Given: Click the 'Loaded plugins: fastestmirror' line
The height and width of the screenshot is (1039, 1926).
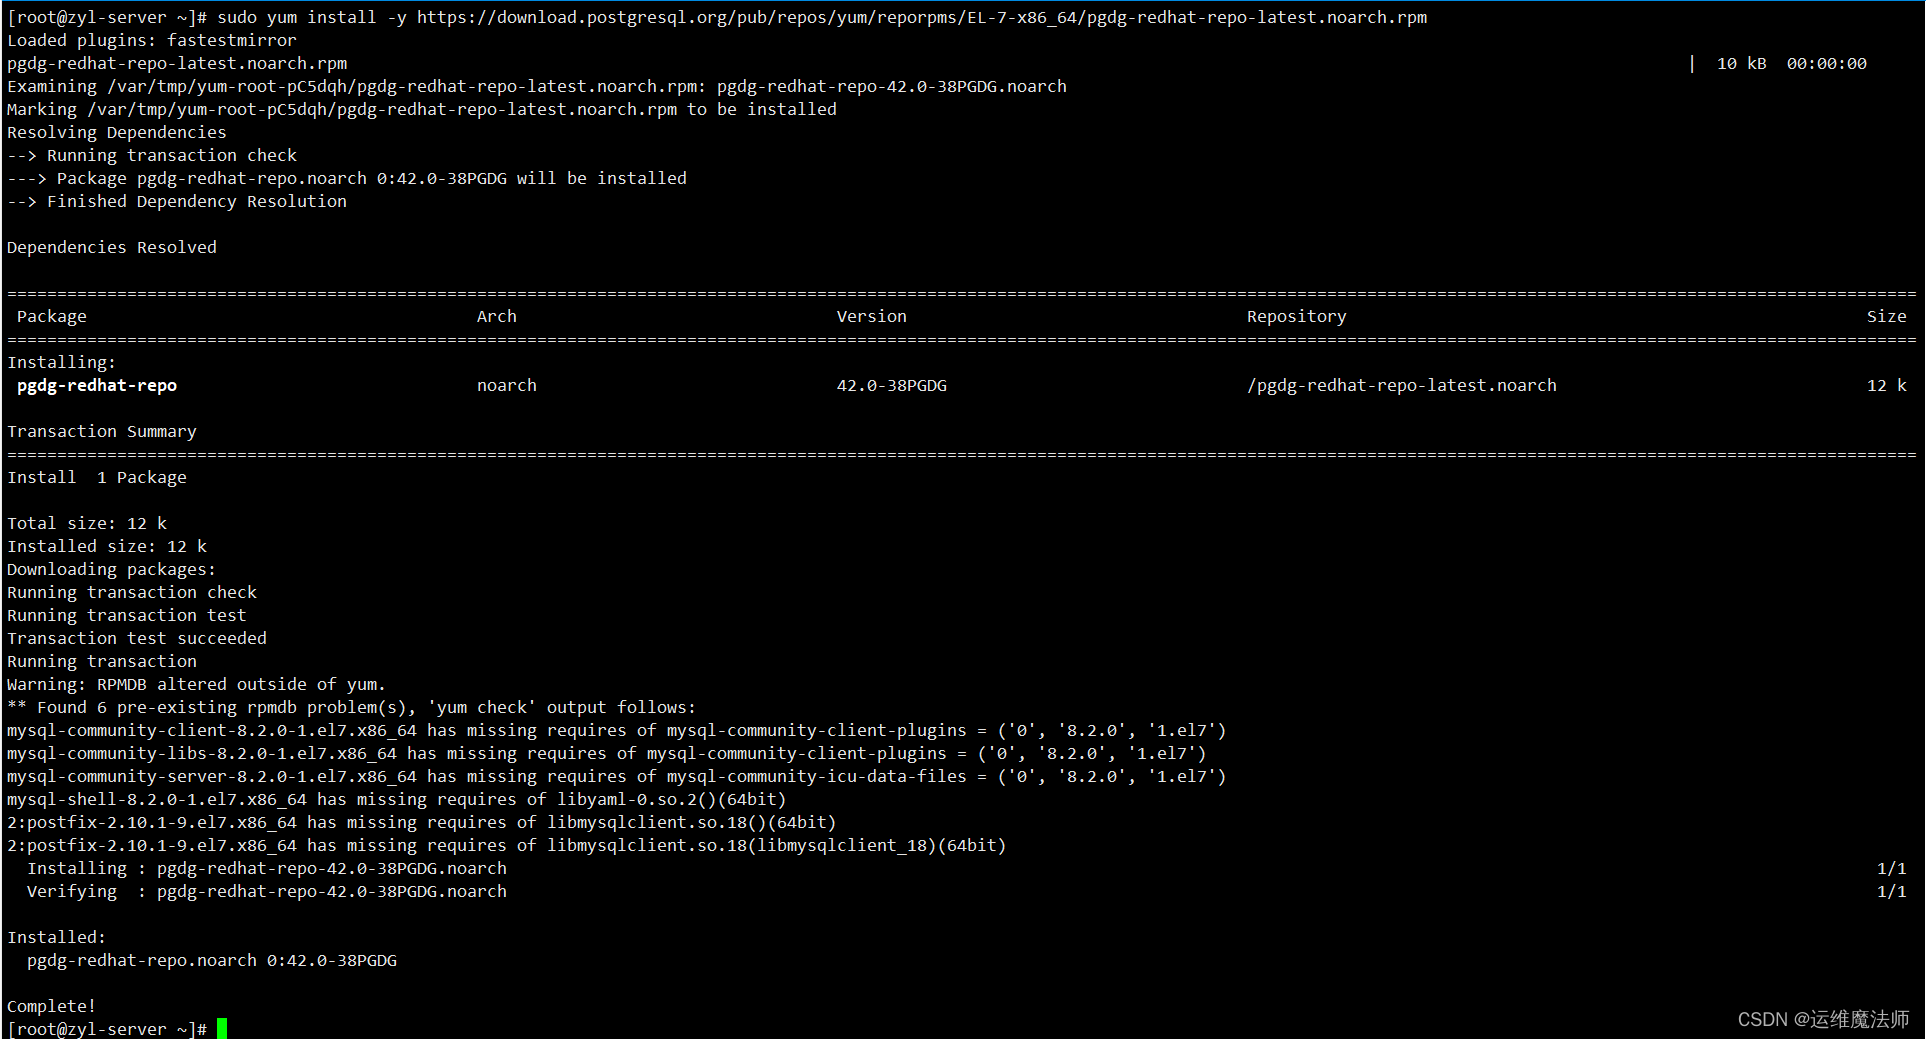Looking at the screenshot, I should 152,40.
